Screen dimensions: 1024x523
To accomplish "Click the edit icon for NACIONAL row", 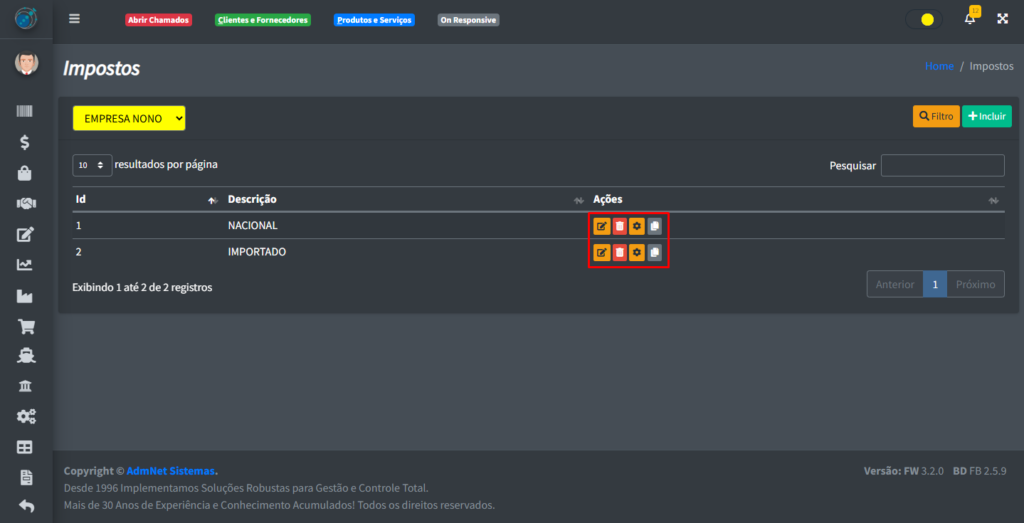I will tap(601, 226).
